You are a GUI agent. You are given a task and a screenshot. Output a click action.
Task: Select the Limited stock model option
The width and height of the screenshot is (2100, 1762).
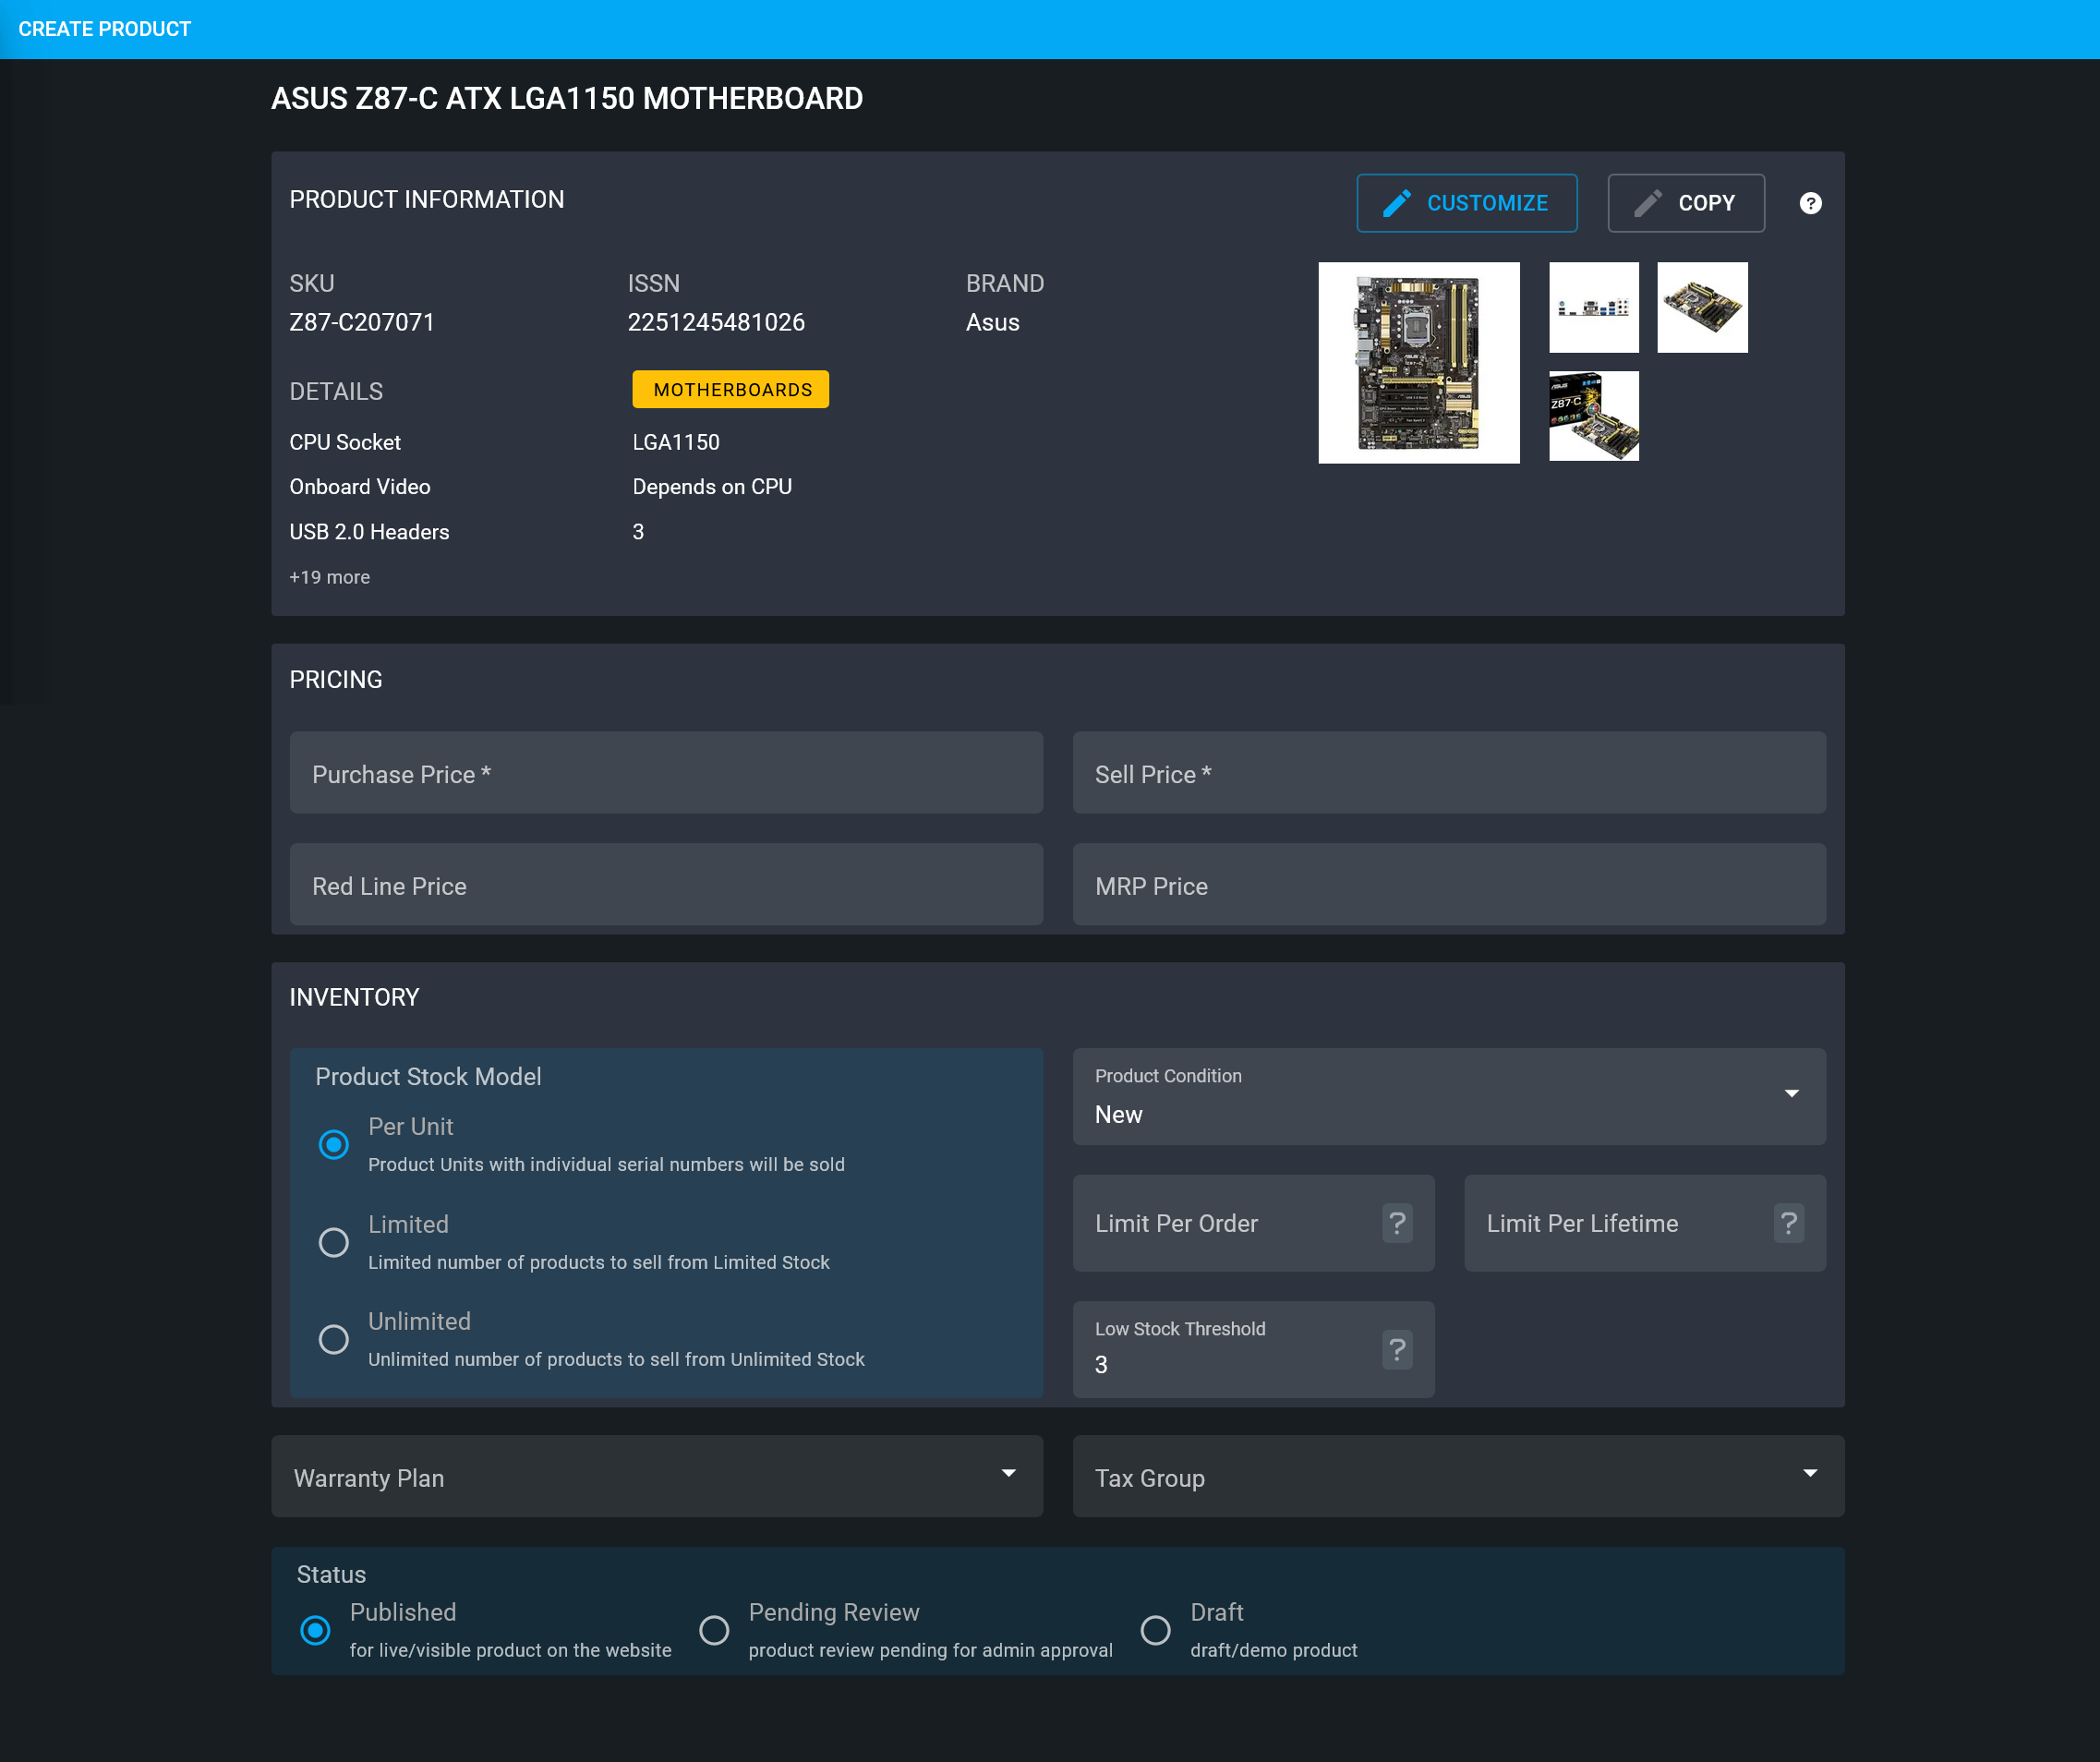click(x=333, y=1242)
